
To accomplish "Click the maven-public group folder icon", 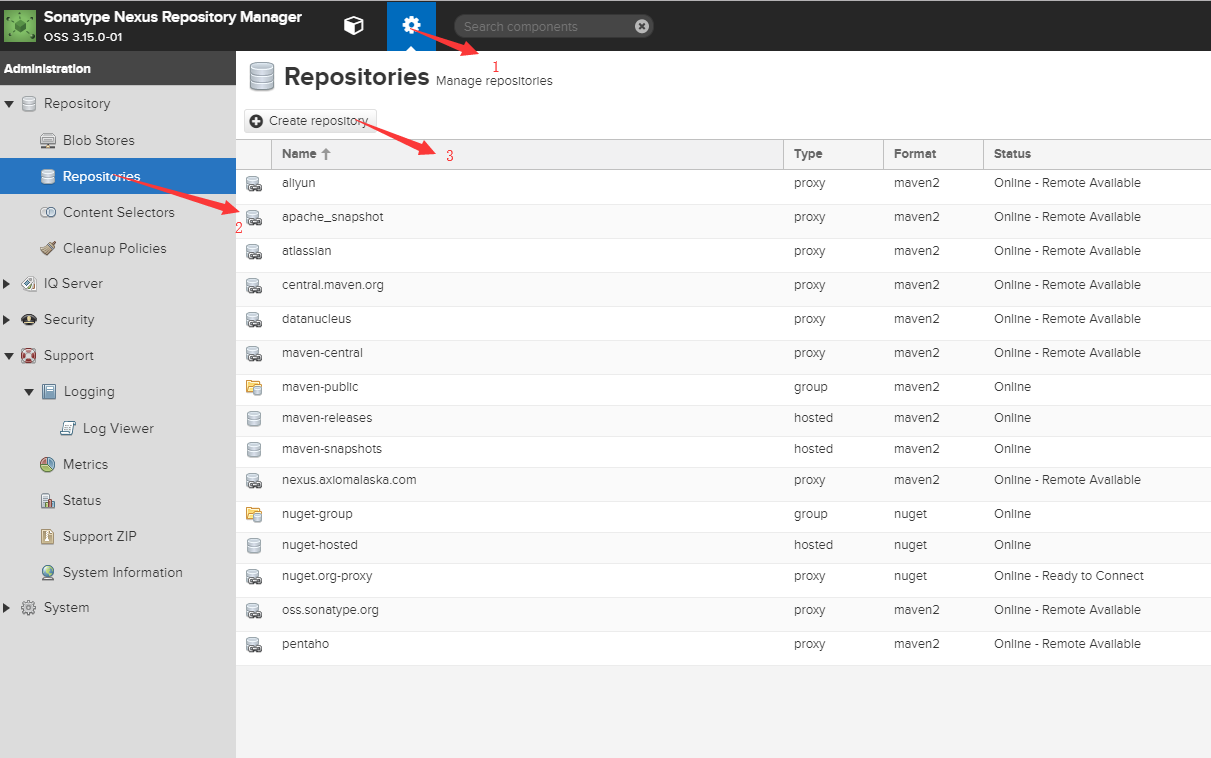I will coord(254,387).
